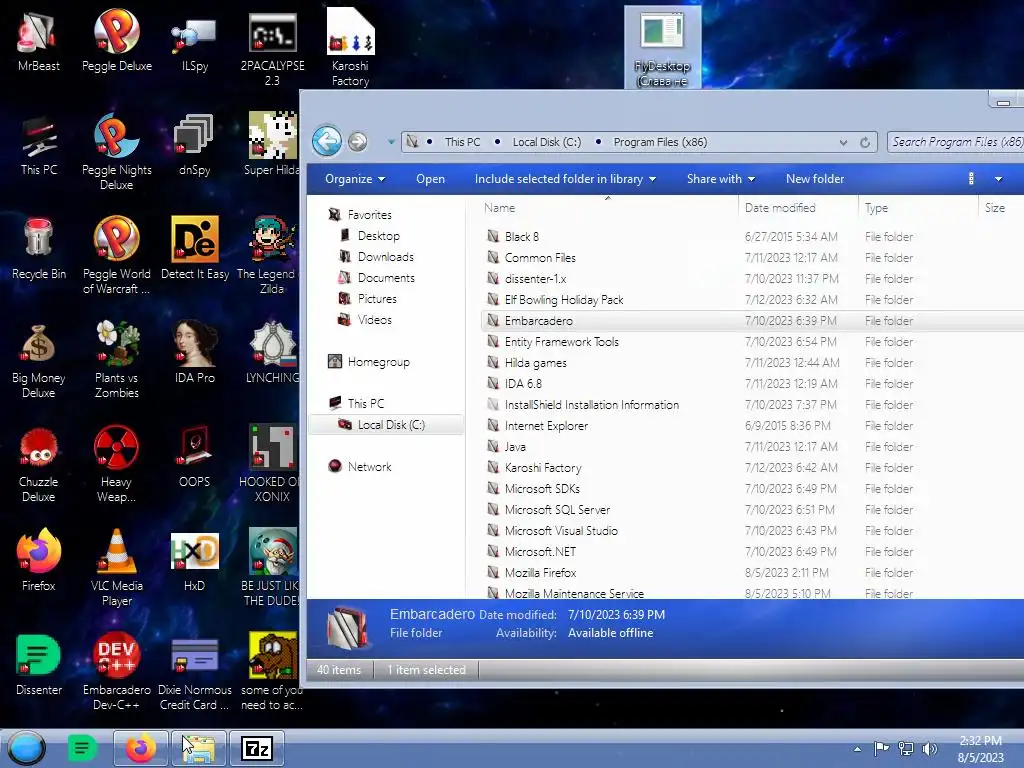Image resolution: width=1024 pixels, height=768 pixels.
Task: Open Downloads in the navigation pane
Action: 385,257
